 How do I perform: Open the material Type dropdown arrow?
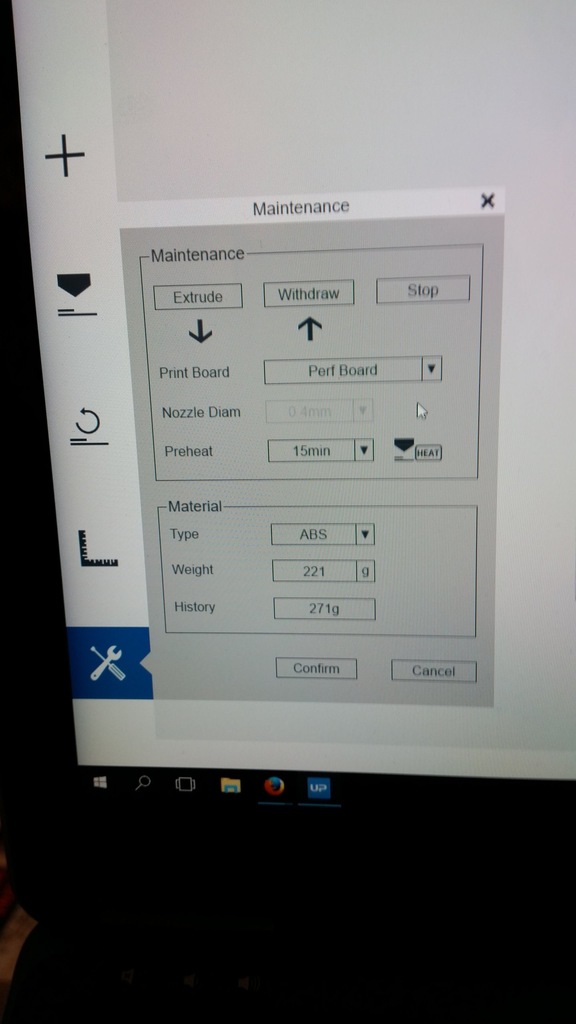point(365,534)
